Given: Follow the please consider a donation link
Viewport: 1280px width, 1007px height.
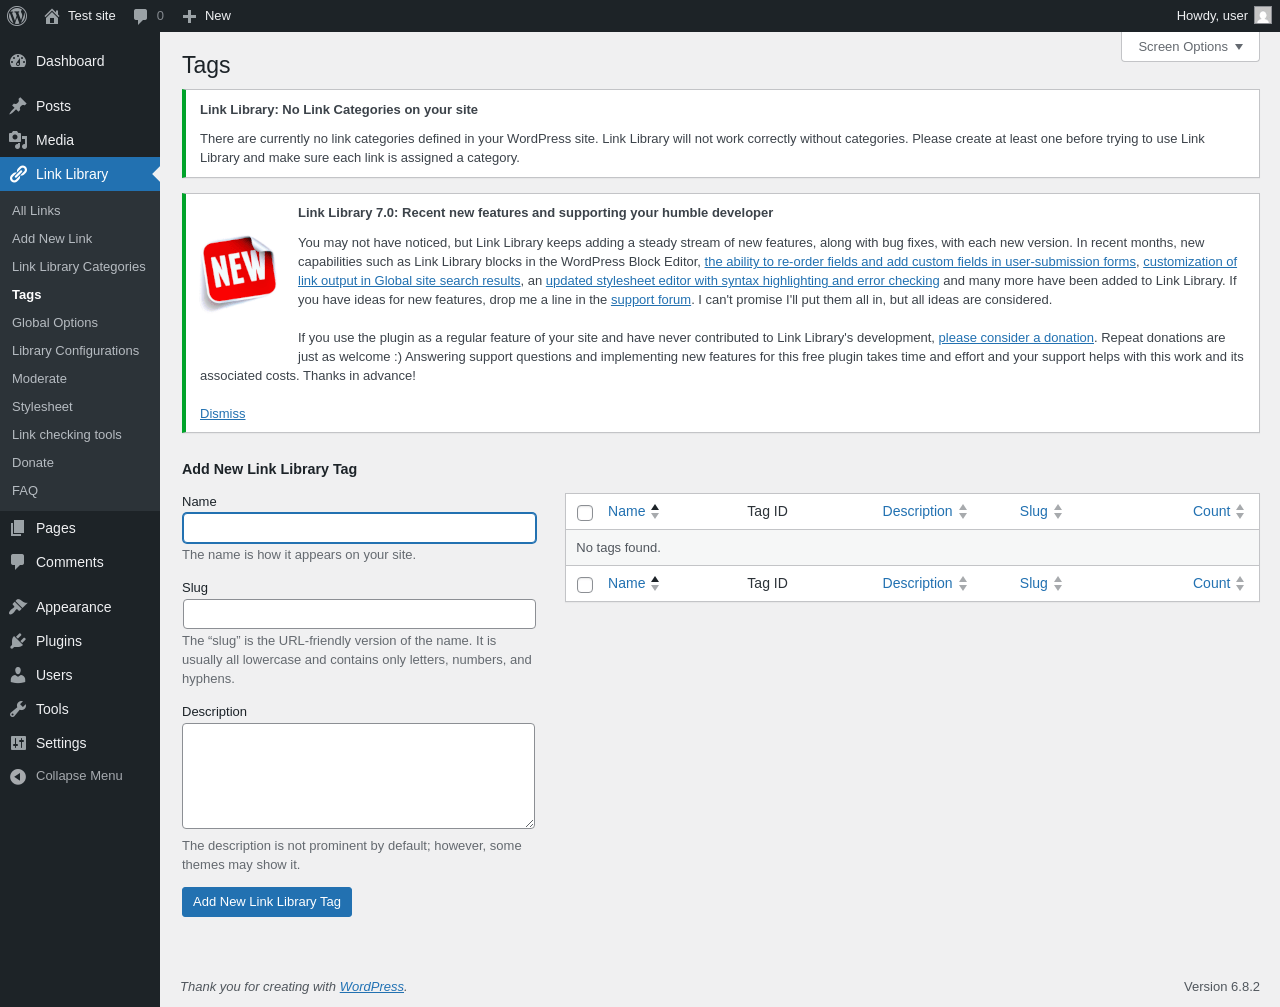Looking at the screenshot, I should click(1016, 338).
